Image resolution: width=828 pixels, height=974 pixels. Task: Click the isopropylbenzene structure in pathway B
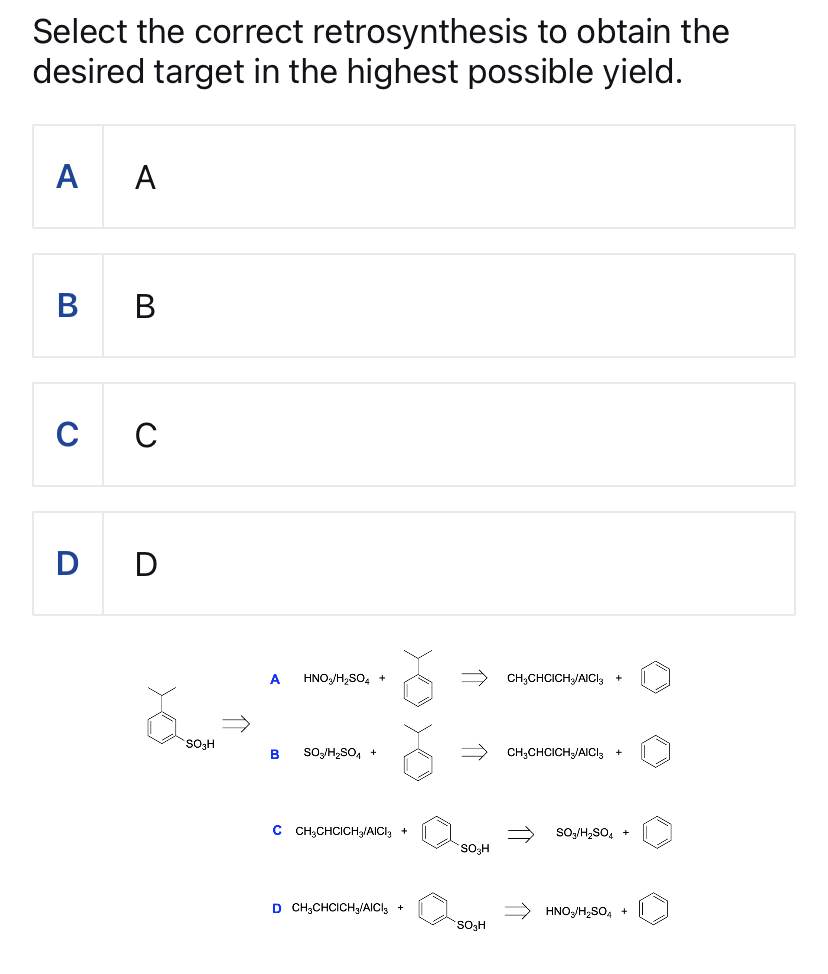(417, 760)
